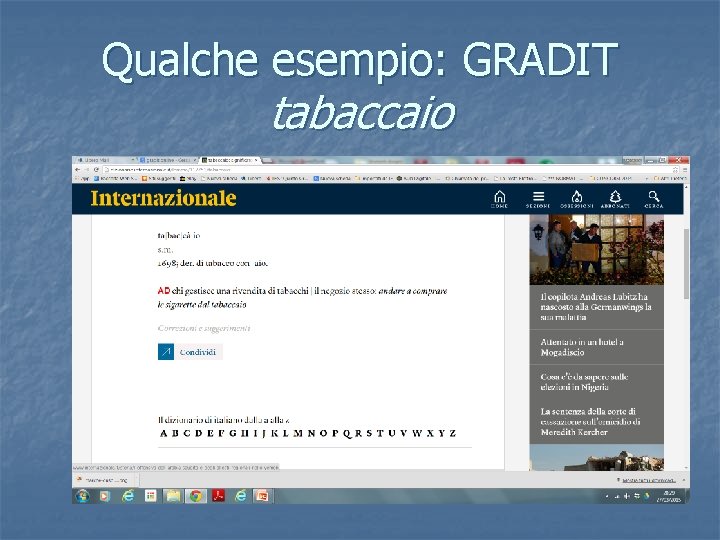This screenshot has height=540, width=720.
Task: Click letter T in the dictionary index
Action: click(380, 433)
